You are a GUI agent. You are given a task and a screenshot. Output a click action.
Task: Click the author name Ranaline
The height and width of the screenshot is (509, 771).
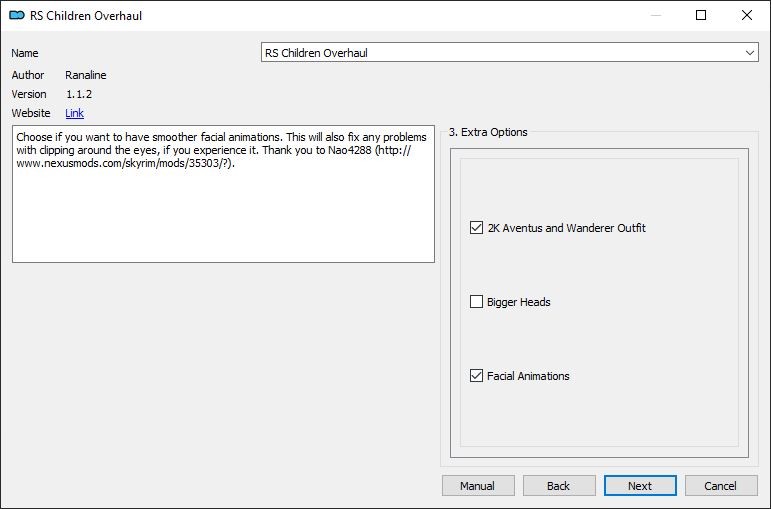coord(86,75)
